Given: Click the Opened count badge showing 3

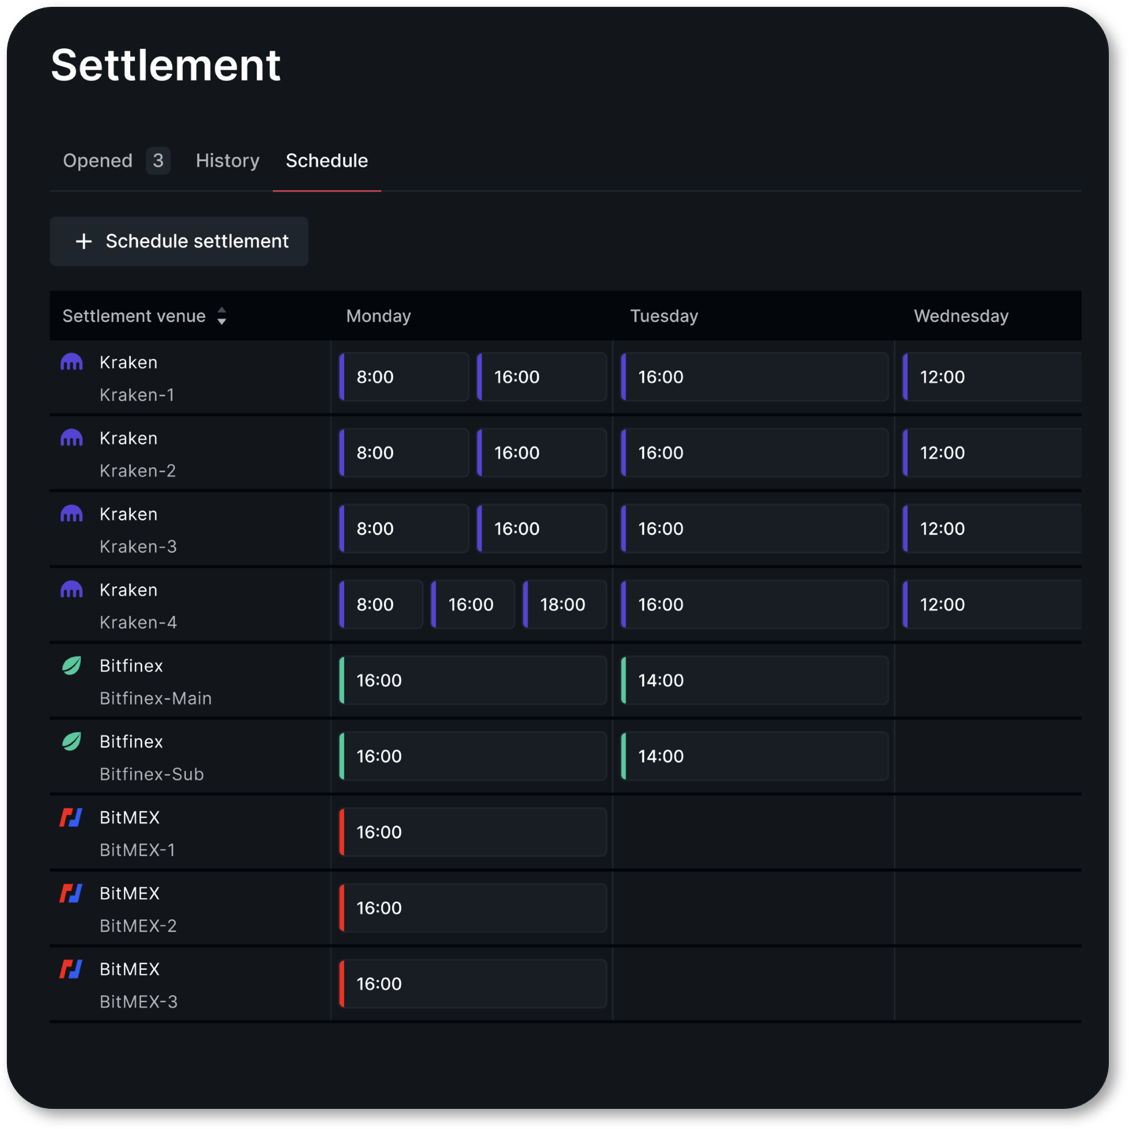Looking at the screenshot, I should pyautogui.click(x=158, y=161).
